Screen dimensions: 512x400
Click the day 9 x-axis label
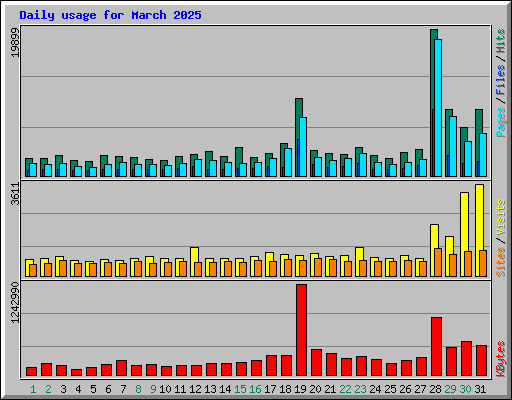[x=153, y=389]
